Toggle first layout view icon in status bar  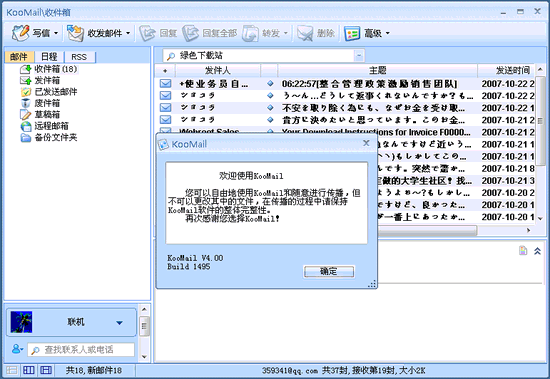point(12,370)
